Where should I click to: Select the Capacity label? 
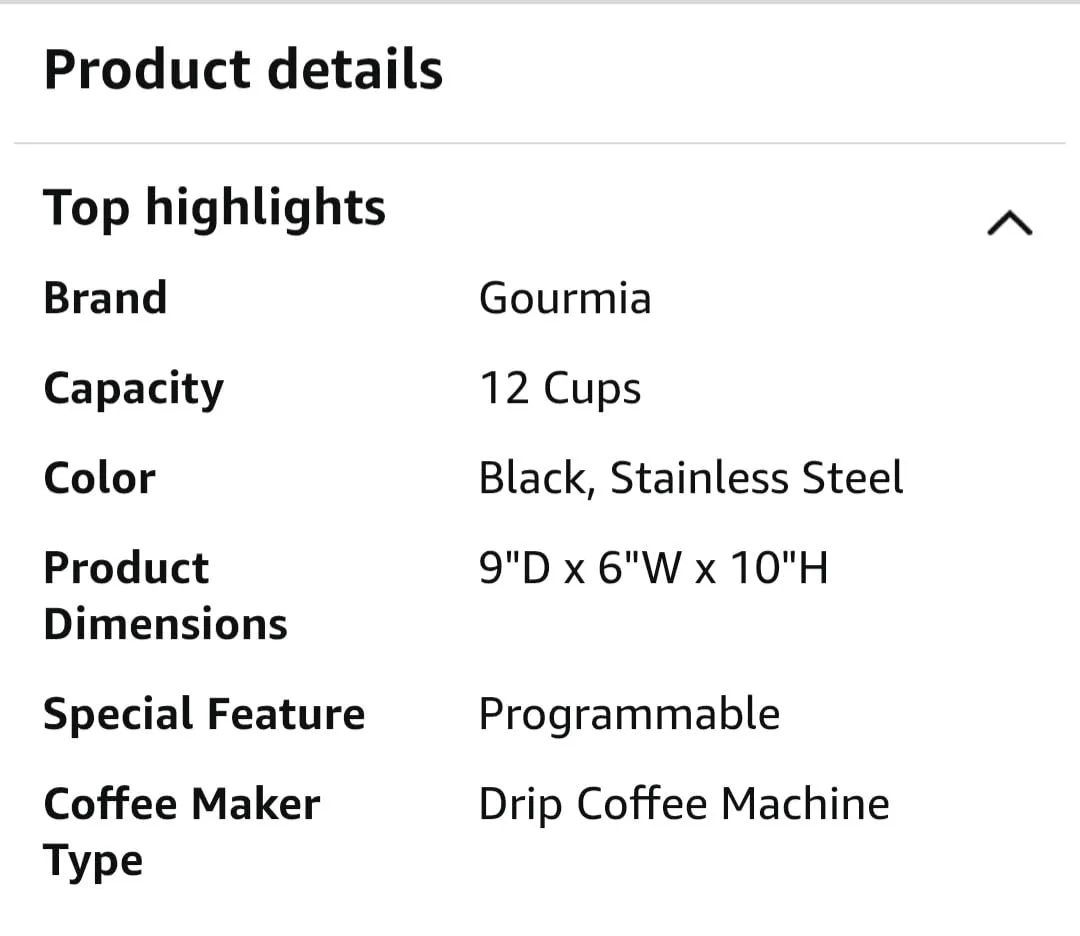(134, 389)
